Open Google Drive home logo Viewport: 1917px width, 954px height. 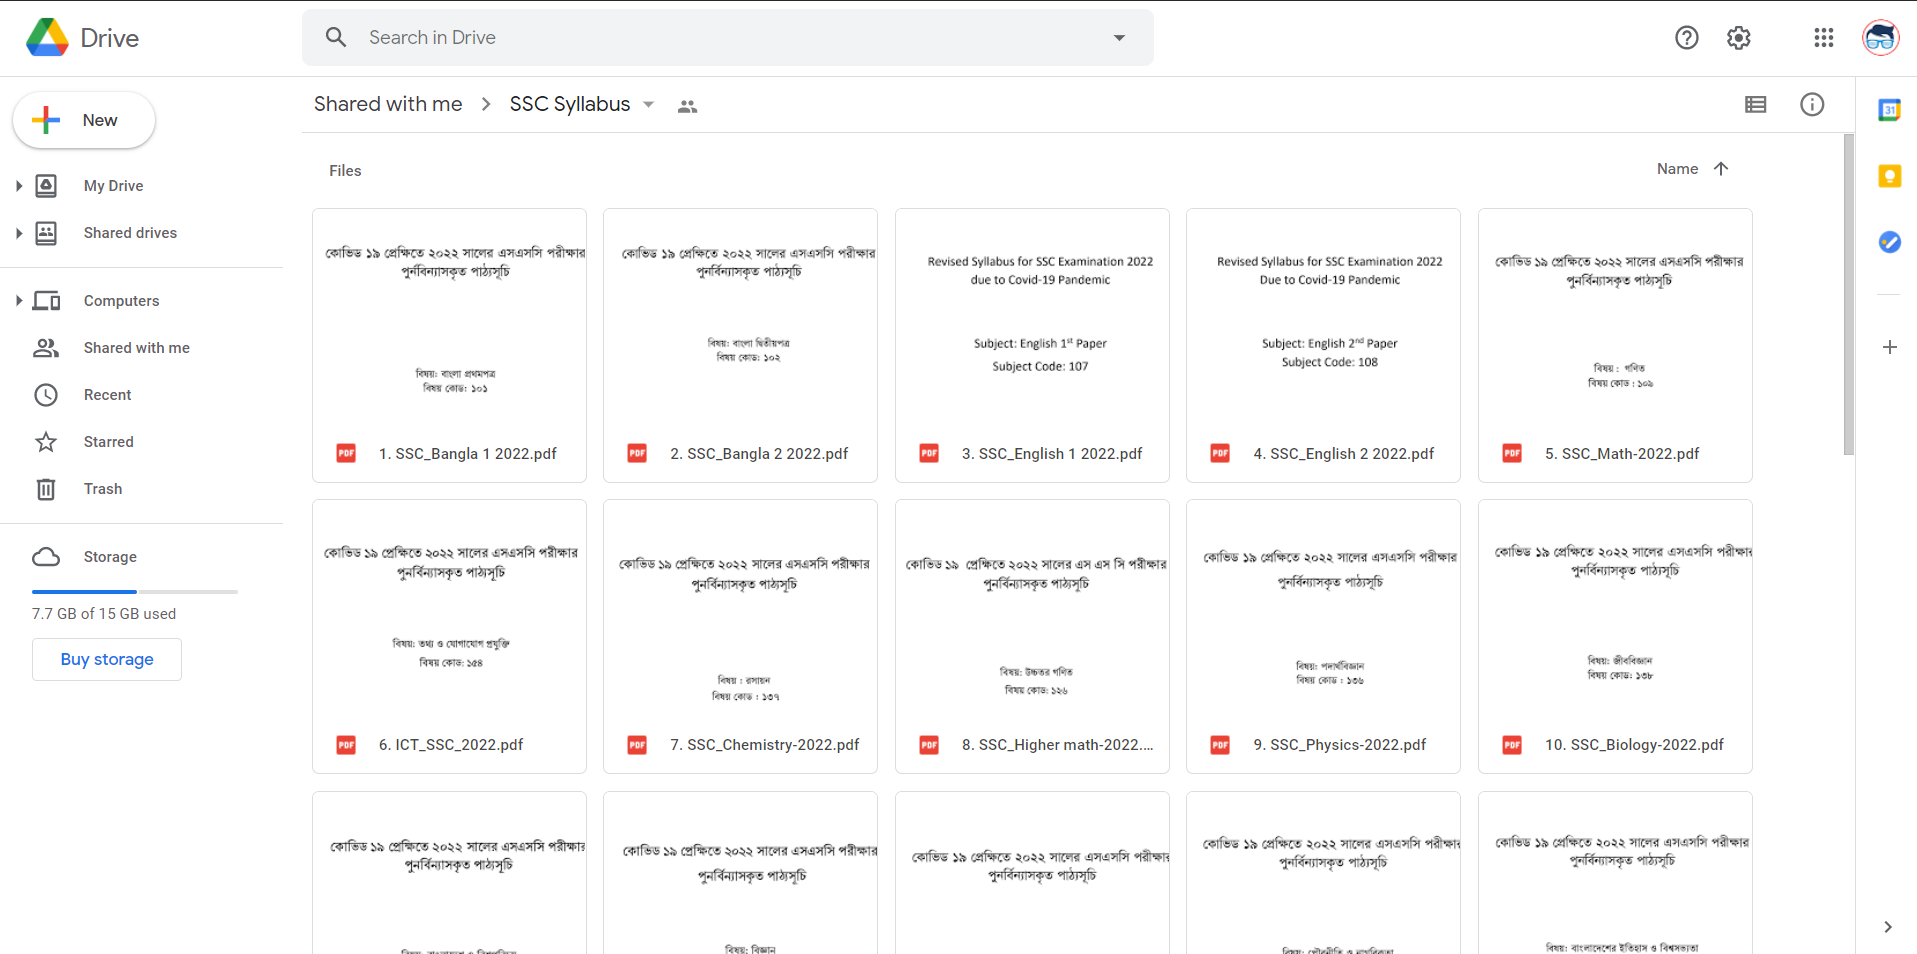(82, 38)
